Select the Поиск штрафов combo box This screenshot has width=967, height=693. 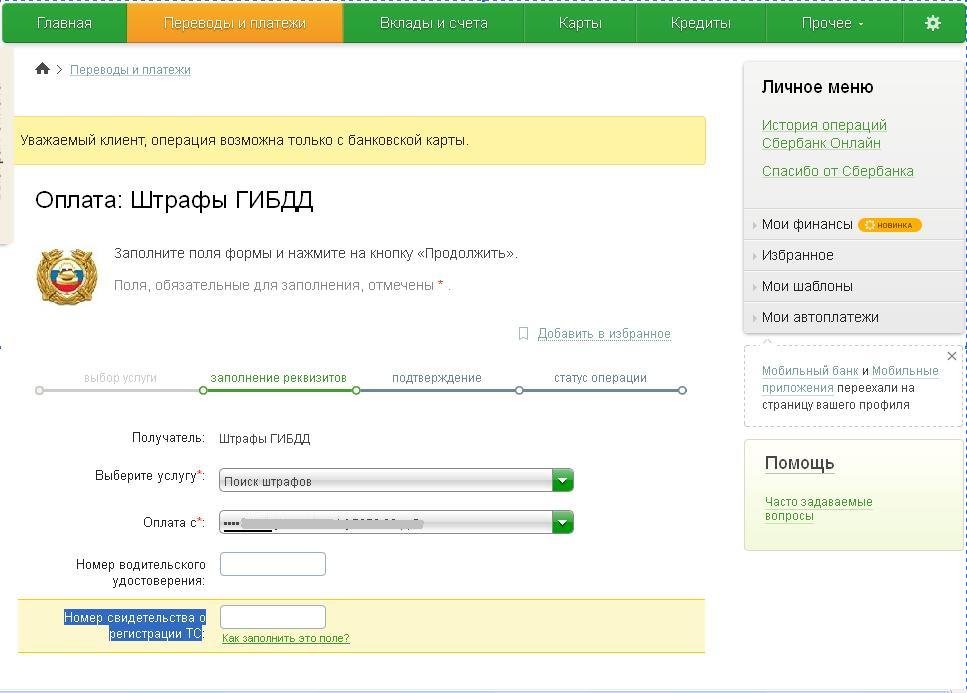(x=396, y=480)
